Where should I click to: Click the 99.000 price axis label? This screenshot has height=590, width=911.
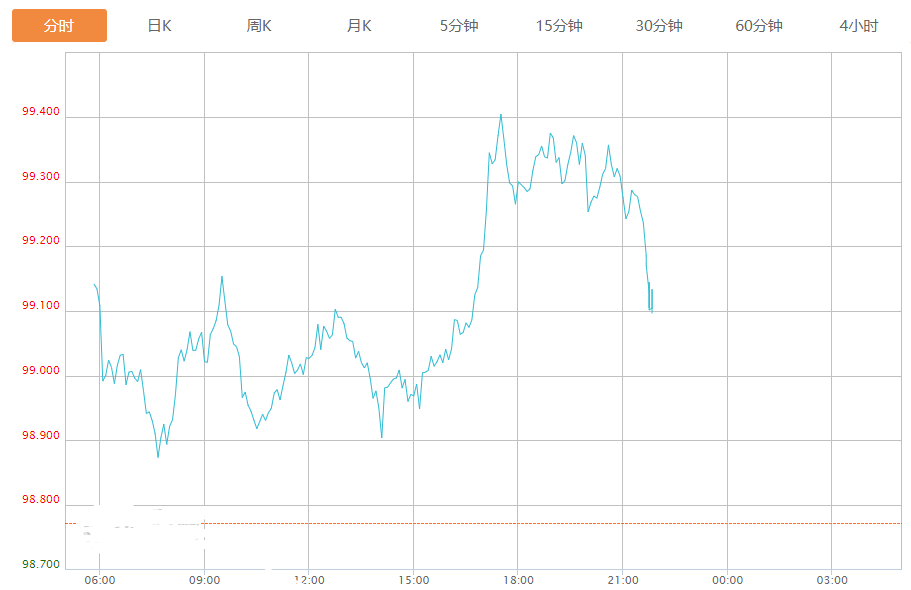(40, 371)
